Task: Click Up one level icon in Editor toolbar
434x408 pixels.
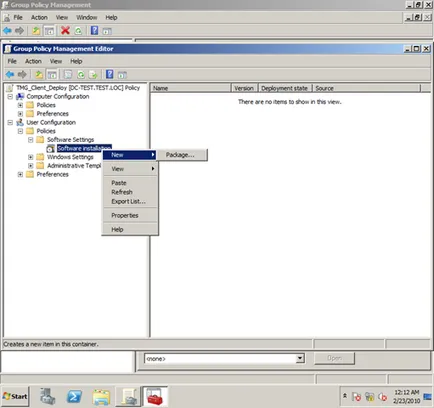Action: tap(39, 74)
